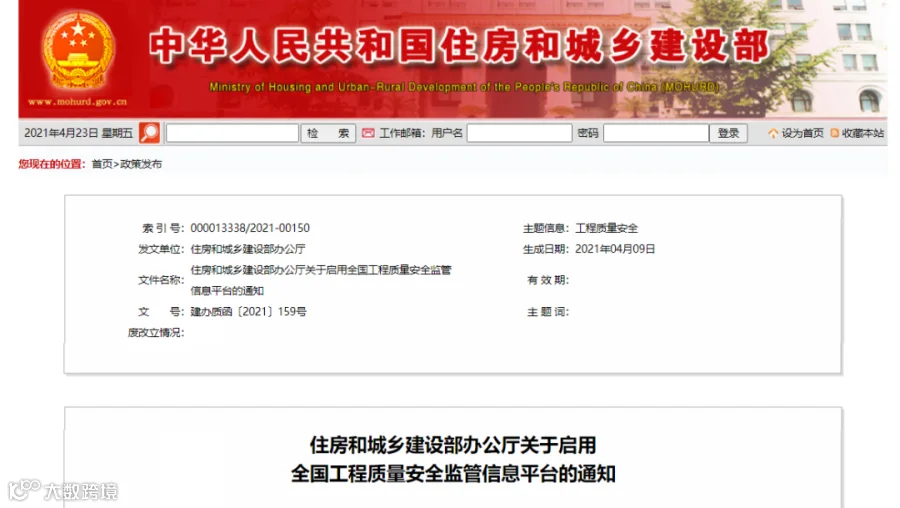
Task: Click the English ministry name subtitle
Action: tap(464, 87)
